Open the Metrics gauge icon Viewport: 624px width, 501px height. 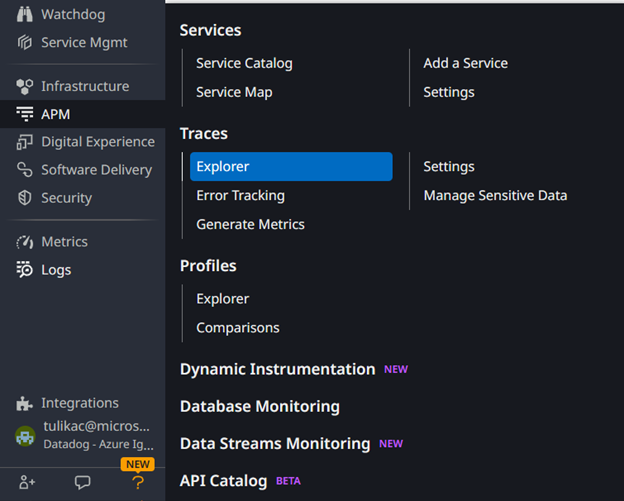click(25, 242)
